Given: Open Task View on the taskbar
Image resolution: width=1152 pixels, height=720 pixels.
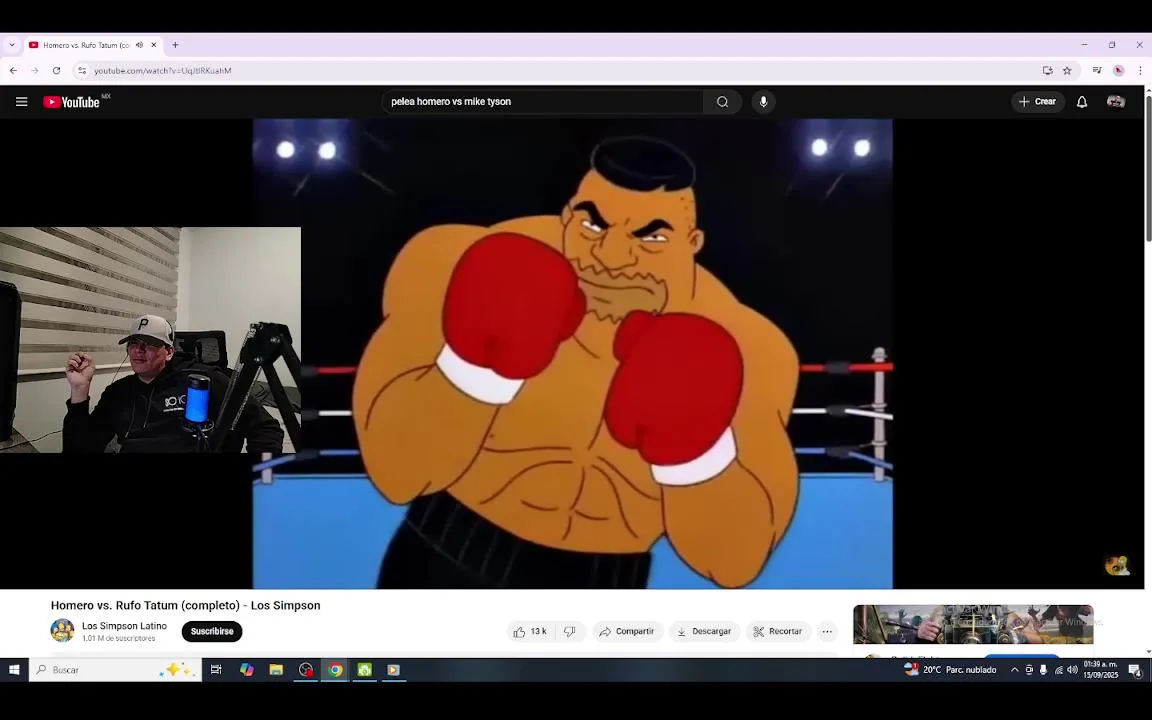Looking at the screenshot, I should click(x=216, y=670).
